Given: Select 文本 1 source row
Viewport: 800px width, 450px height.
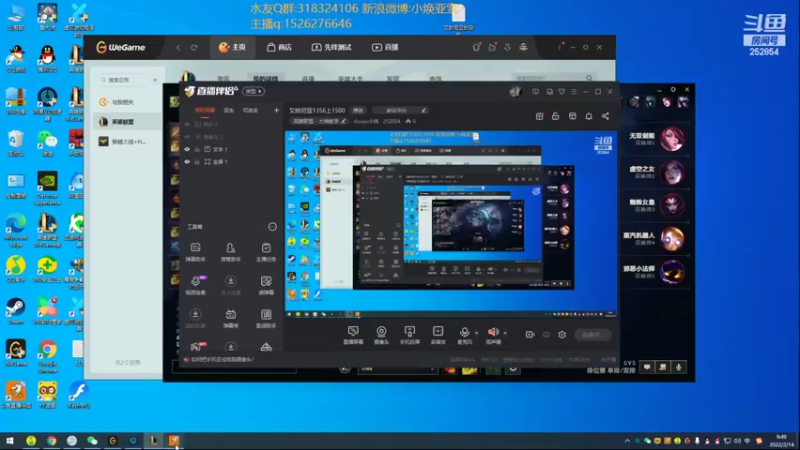Looking at the screenshot, I should [231, 149].
